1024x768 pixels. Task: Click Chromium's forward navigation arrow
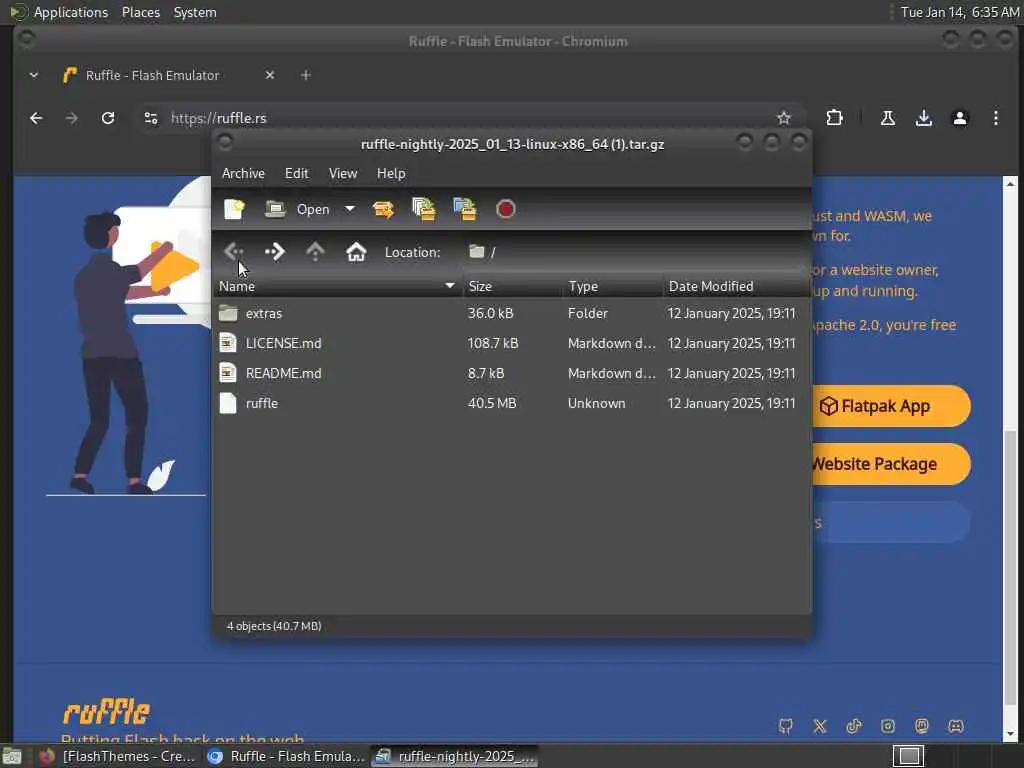click(71, 118)
